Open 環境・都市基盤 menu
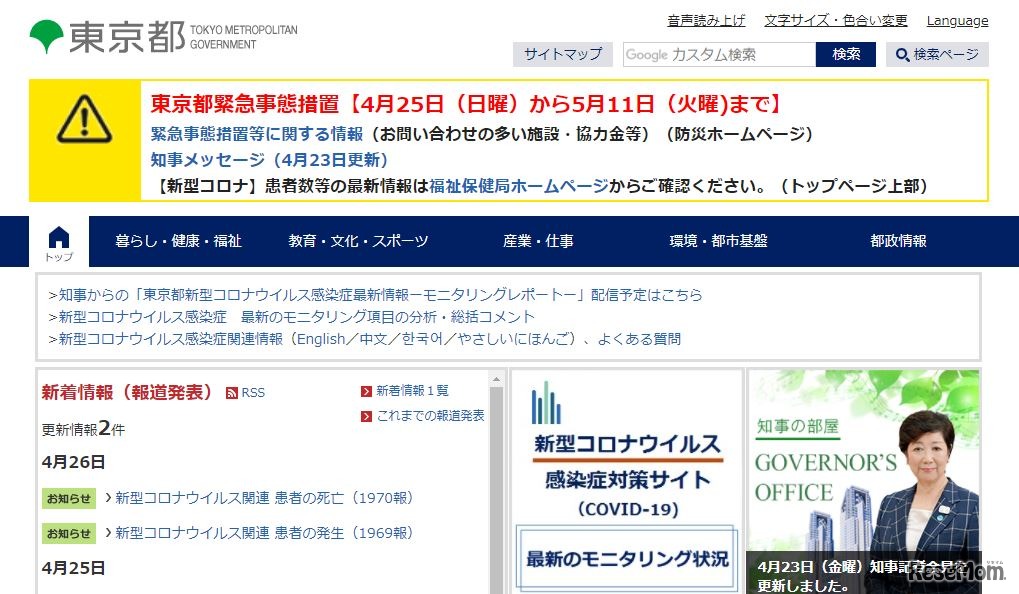 tap(718, 241)
